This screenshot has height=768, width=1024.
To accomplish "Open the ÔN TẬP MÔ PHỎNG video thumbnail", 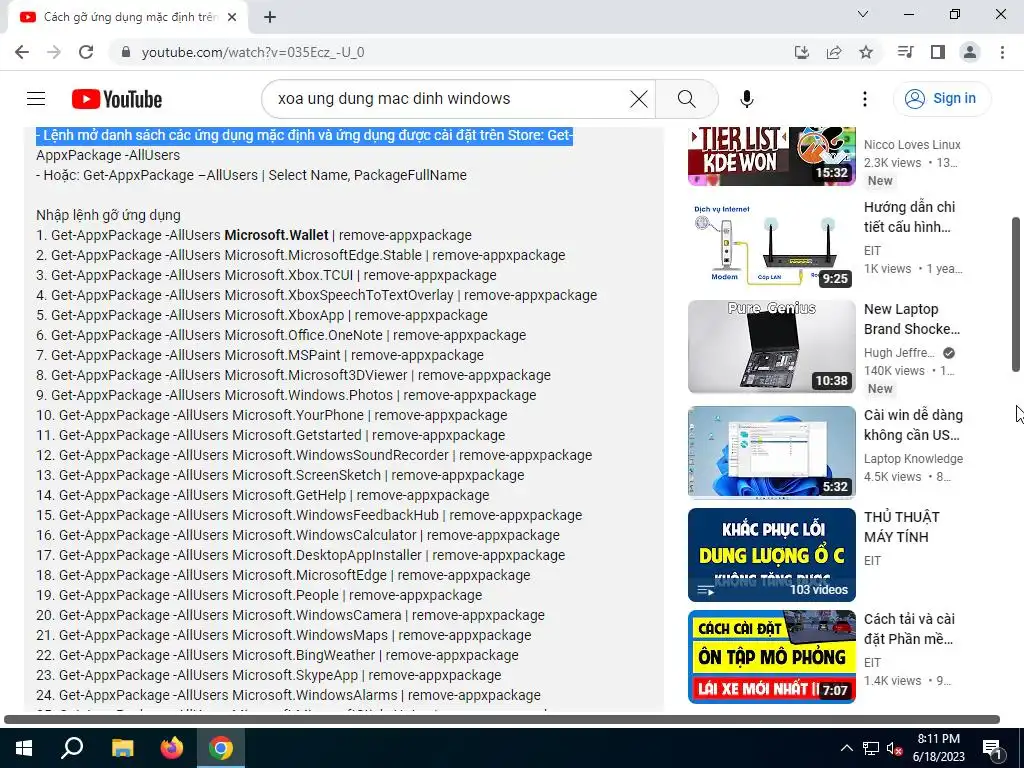I will click(771, 656).
